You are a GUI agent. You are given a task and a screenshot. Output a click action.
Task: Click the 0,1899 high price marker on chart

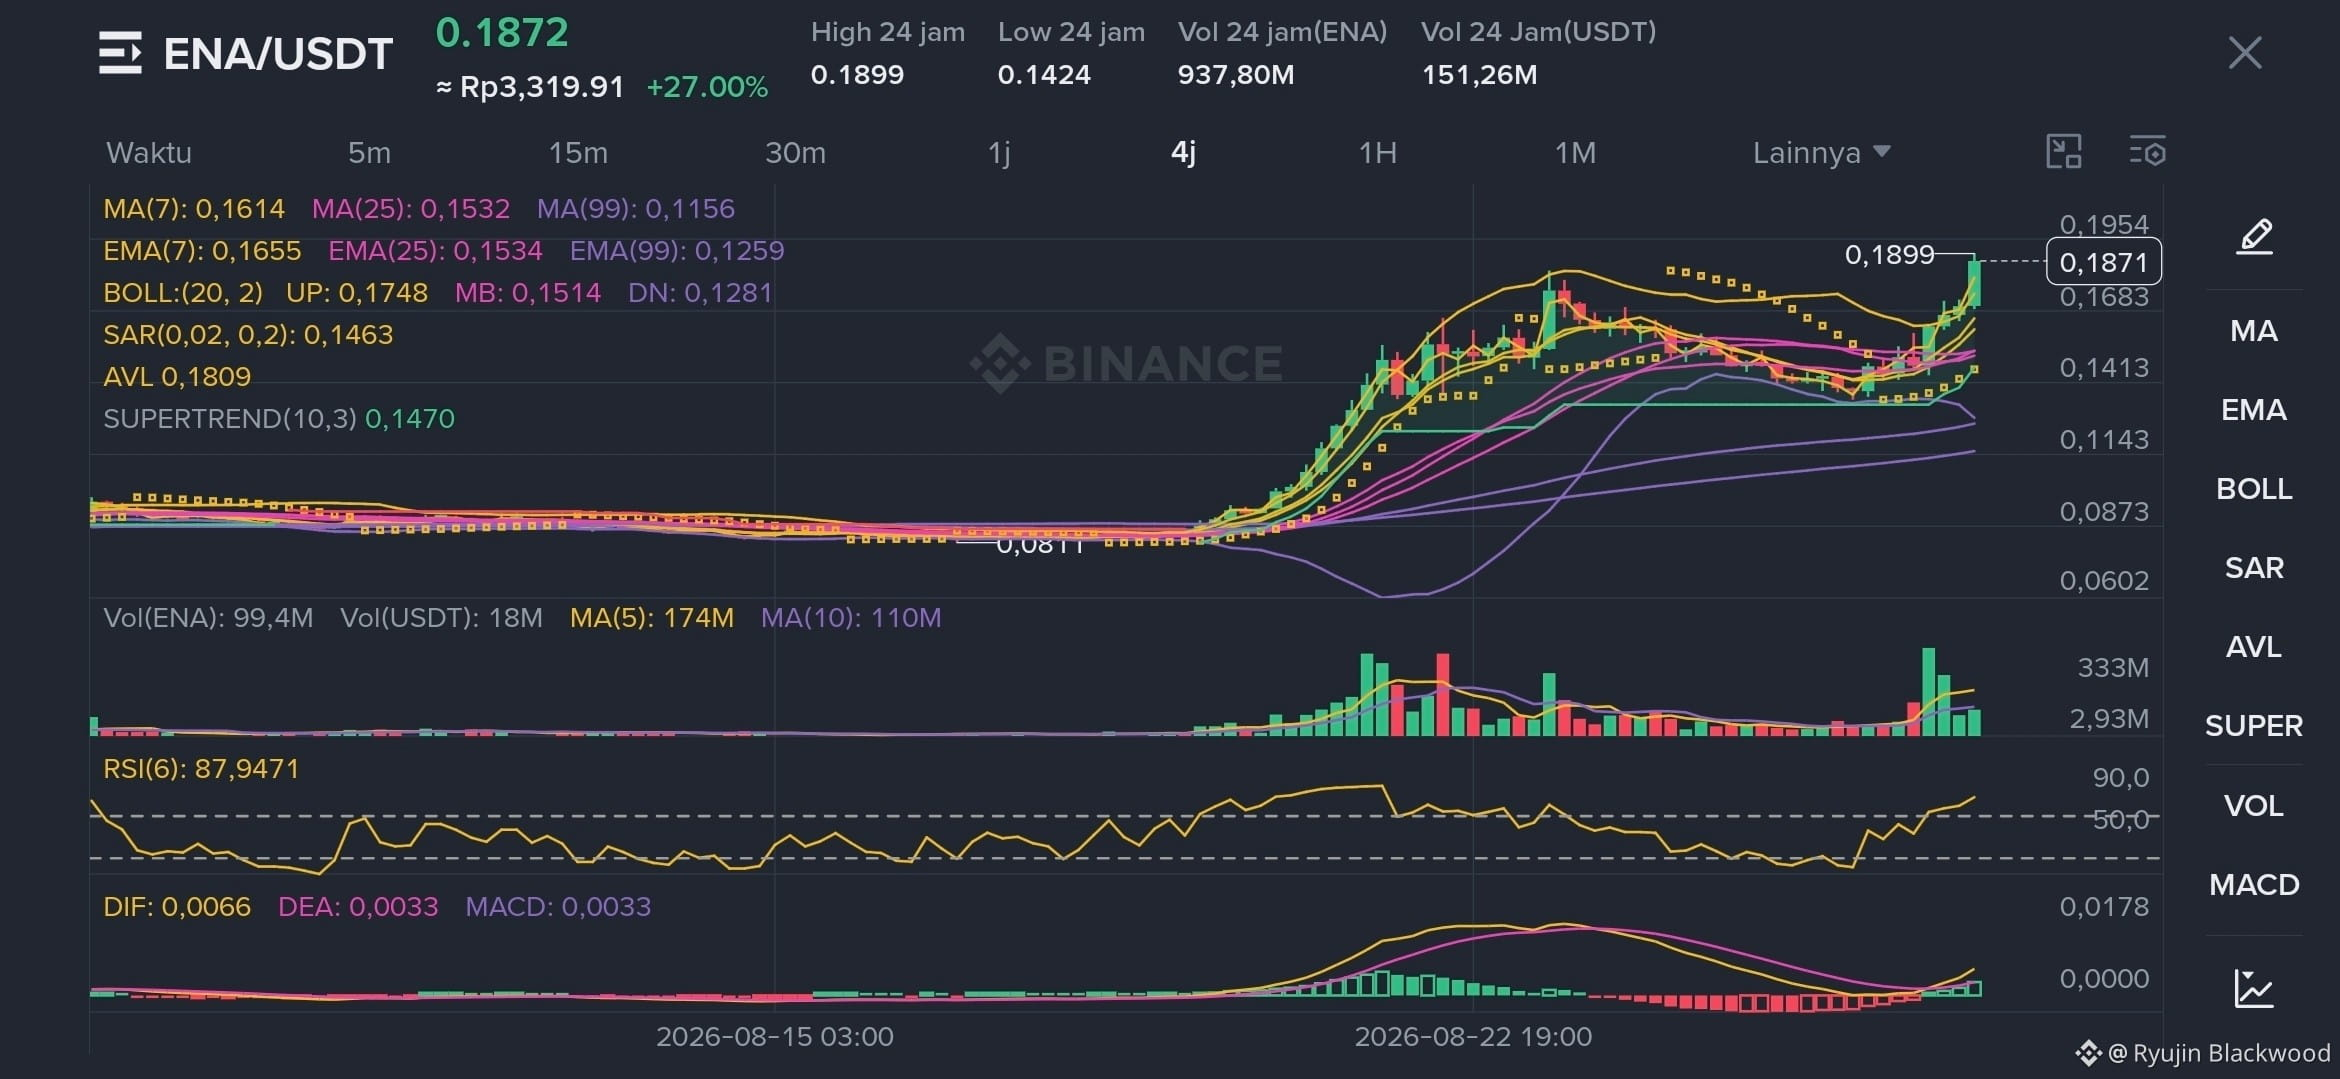click(x=1889, y=255)
